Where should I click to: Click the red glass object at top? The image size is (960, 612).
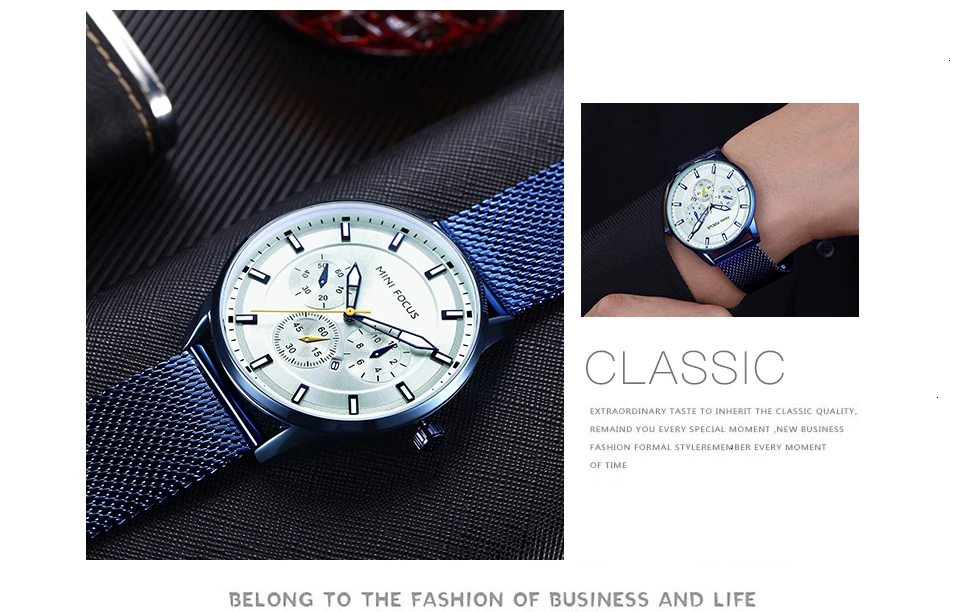pos(398,29)
